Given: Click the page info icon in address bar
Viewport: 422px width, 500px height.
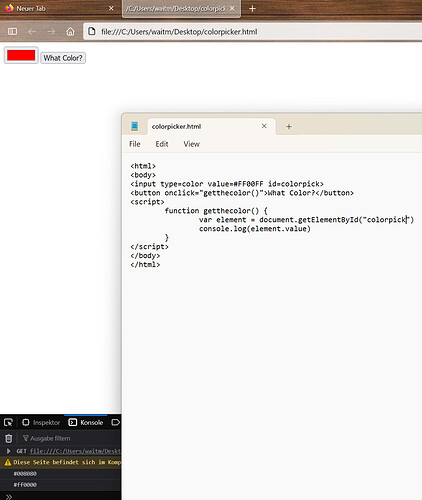Looking at the screenshot, I should click(x=91, y=31).
